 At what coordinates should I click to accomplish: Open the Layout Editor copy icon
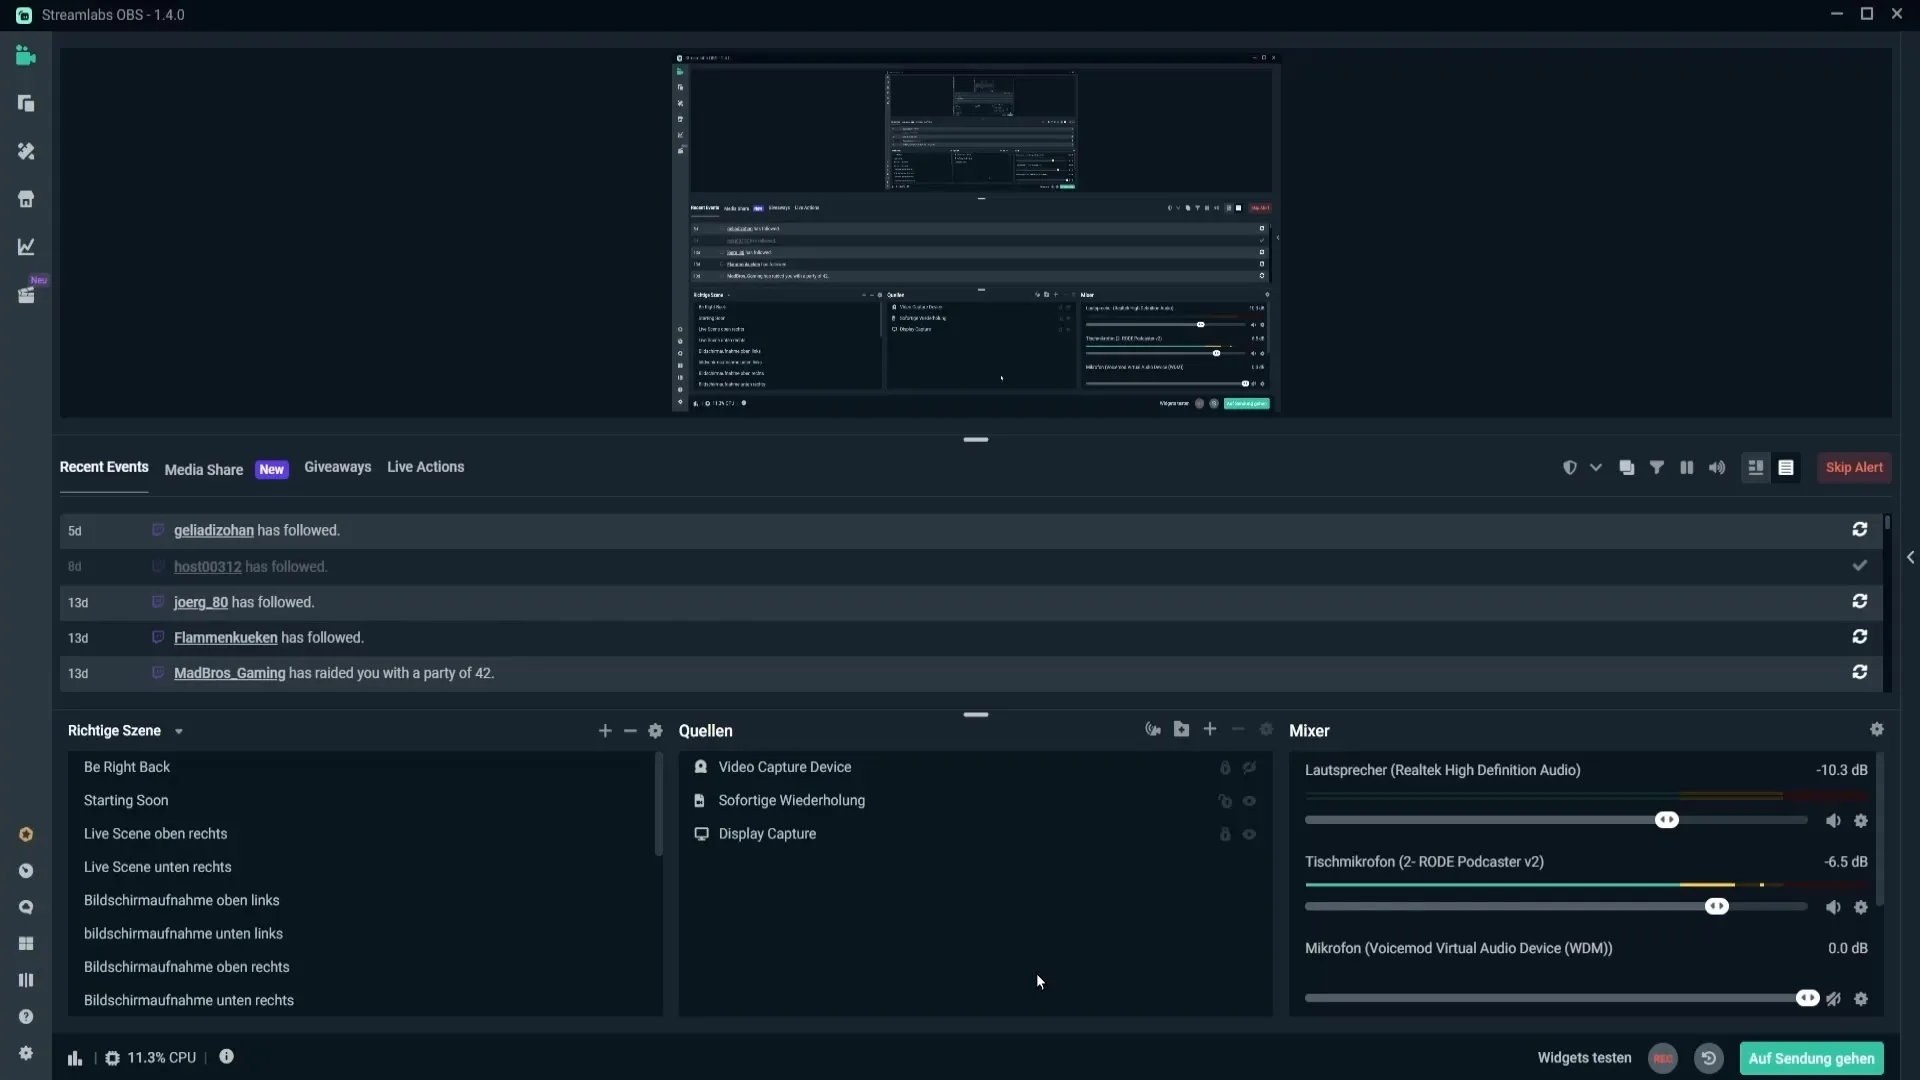26,104
